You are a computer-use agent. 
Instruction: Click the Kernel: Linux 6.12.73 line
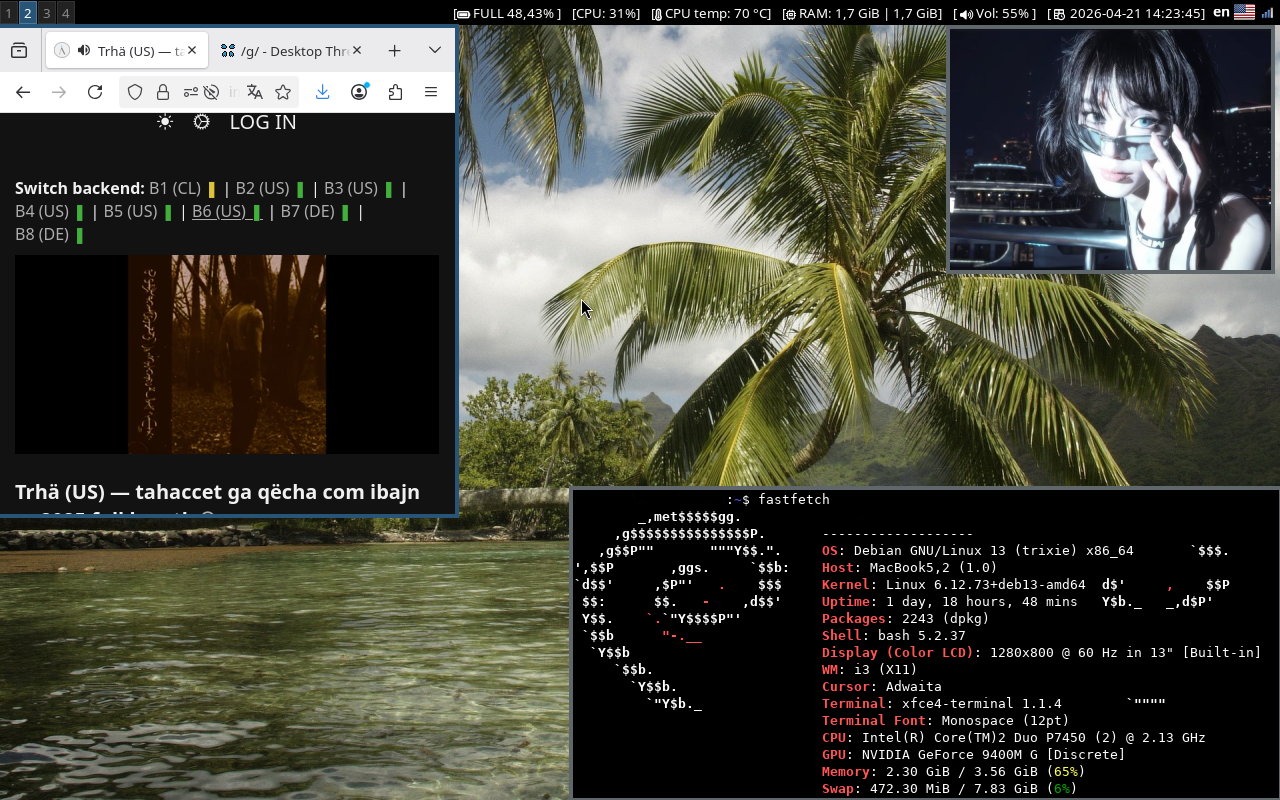pos(954,585)
